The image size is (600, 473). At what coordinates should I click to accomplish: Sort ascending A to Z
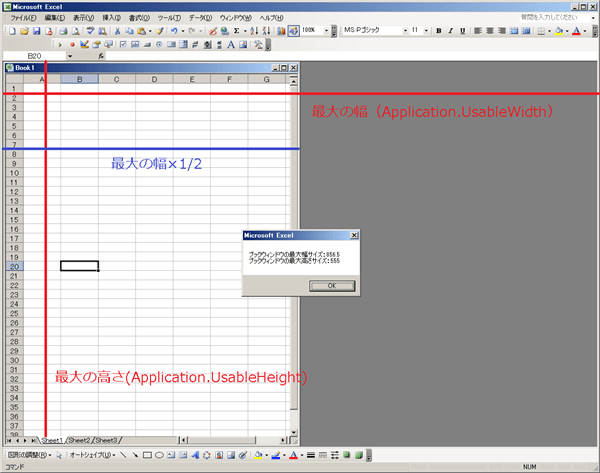pyautogui.click(x=254, y=31)
